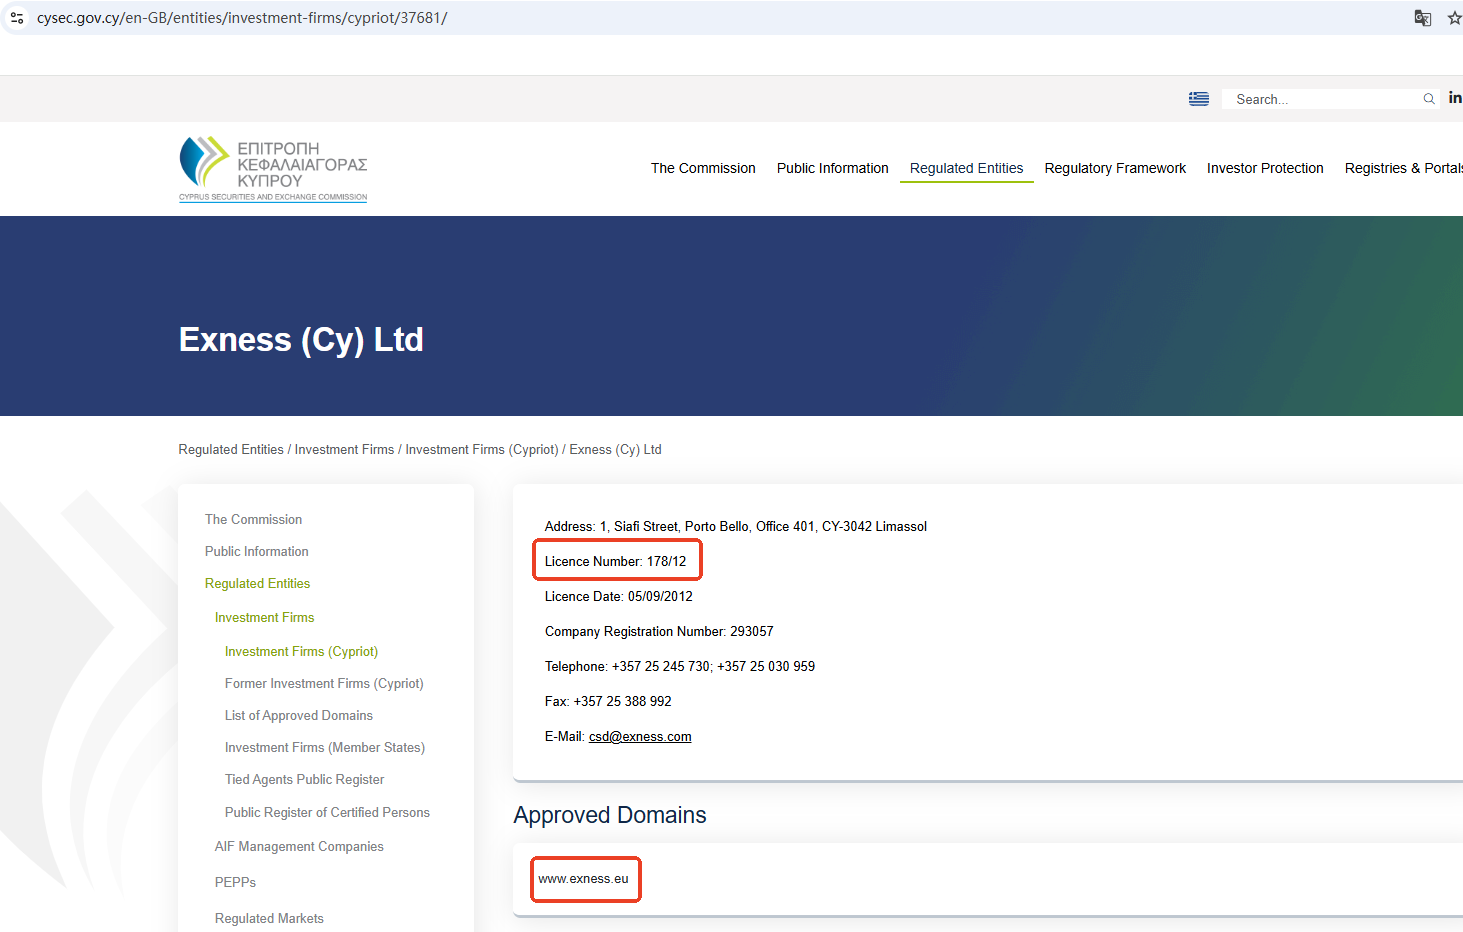The width and height of the screenshot is (1463, 932).
Task: Type in the Search field
Action: pos(1320,99)
